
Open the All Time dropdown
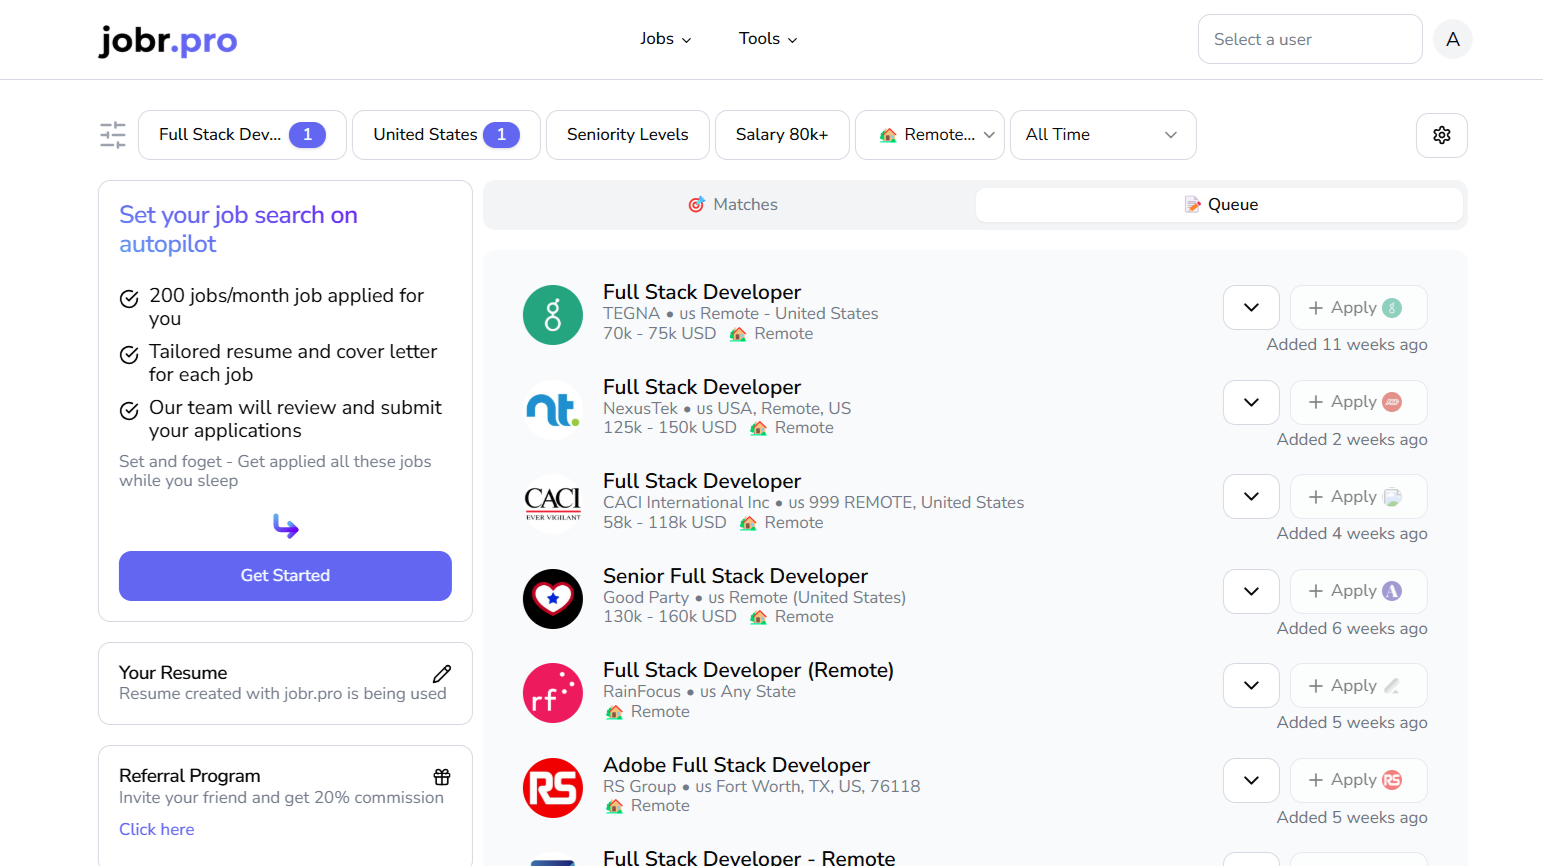coord(1103,135)
